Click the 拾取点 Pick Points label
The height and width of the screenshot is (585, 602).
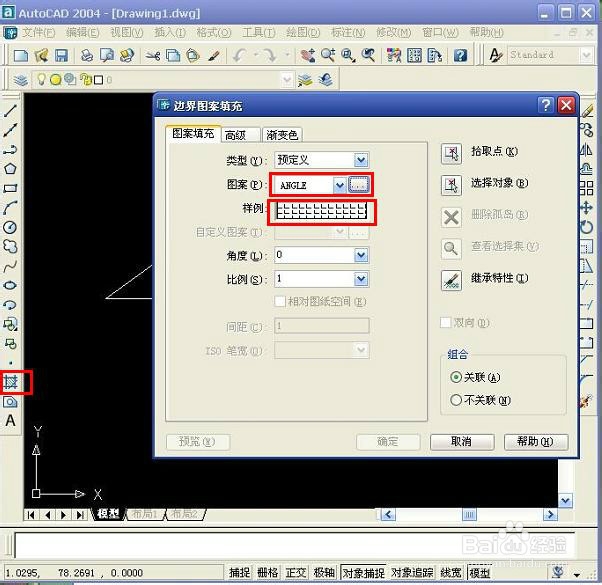point(494,151)
